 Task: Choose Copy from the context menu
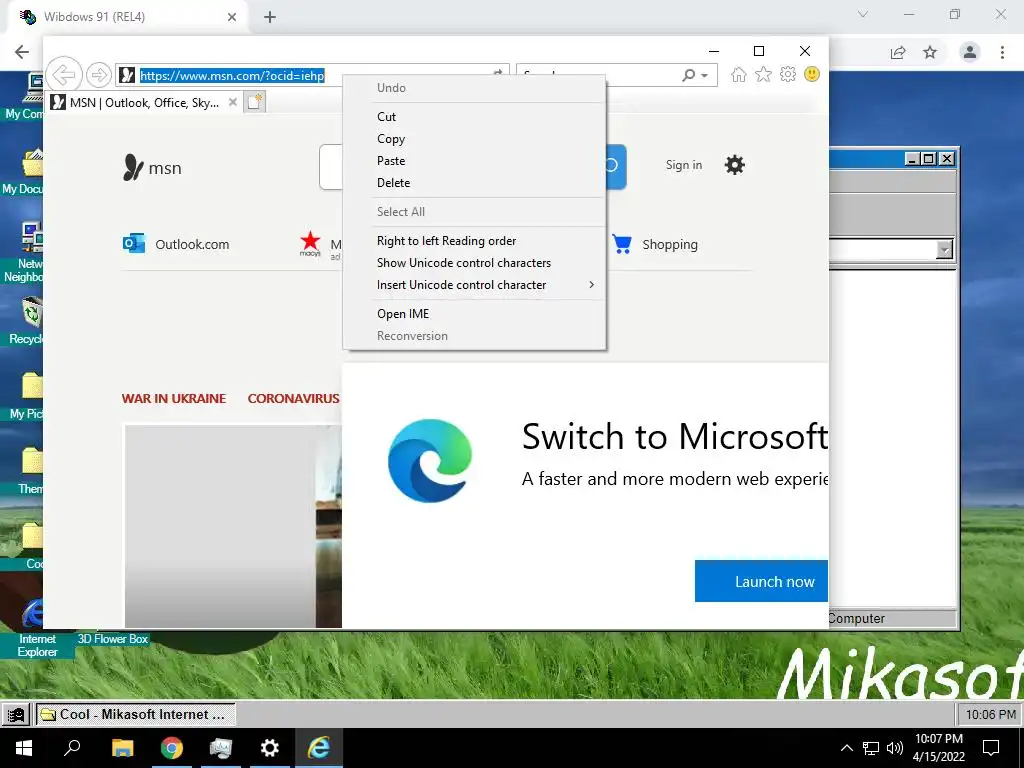(473, 139)
